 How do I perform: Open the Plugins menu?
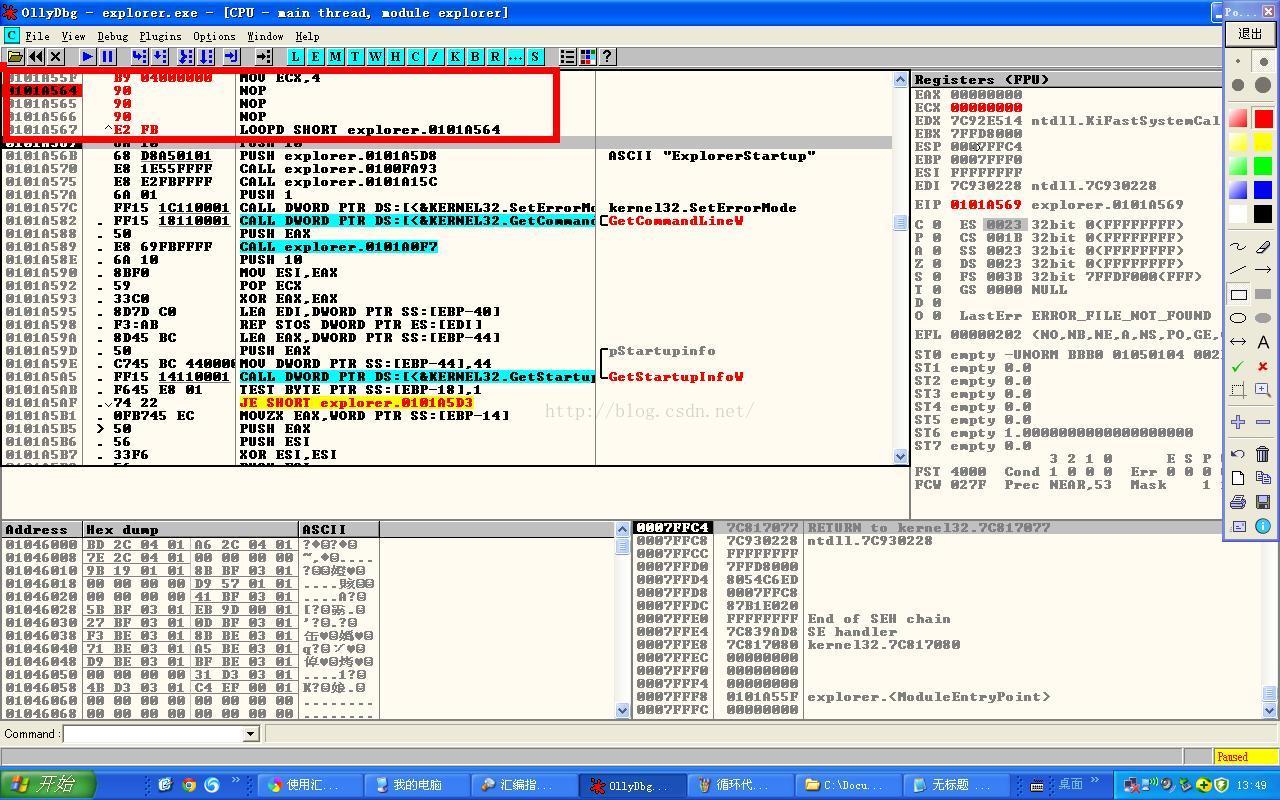[x=160, y=36]
